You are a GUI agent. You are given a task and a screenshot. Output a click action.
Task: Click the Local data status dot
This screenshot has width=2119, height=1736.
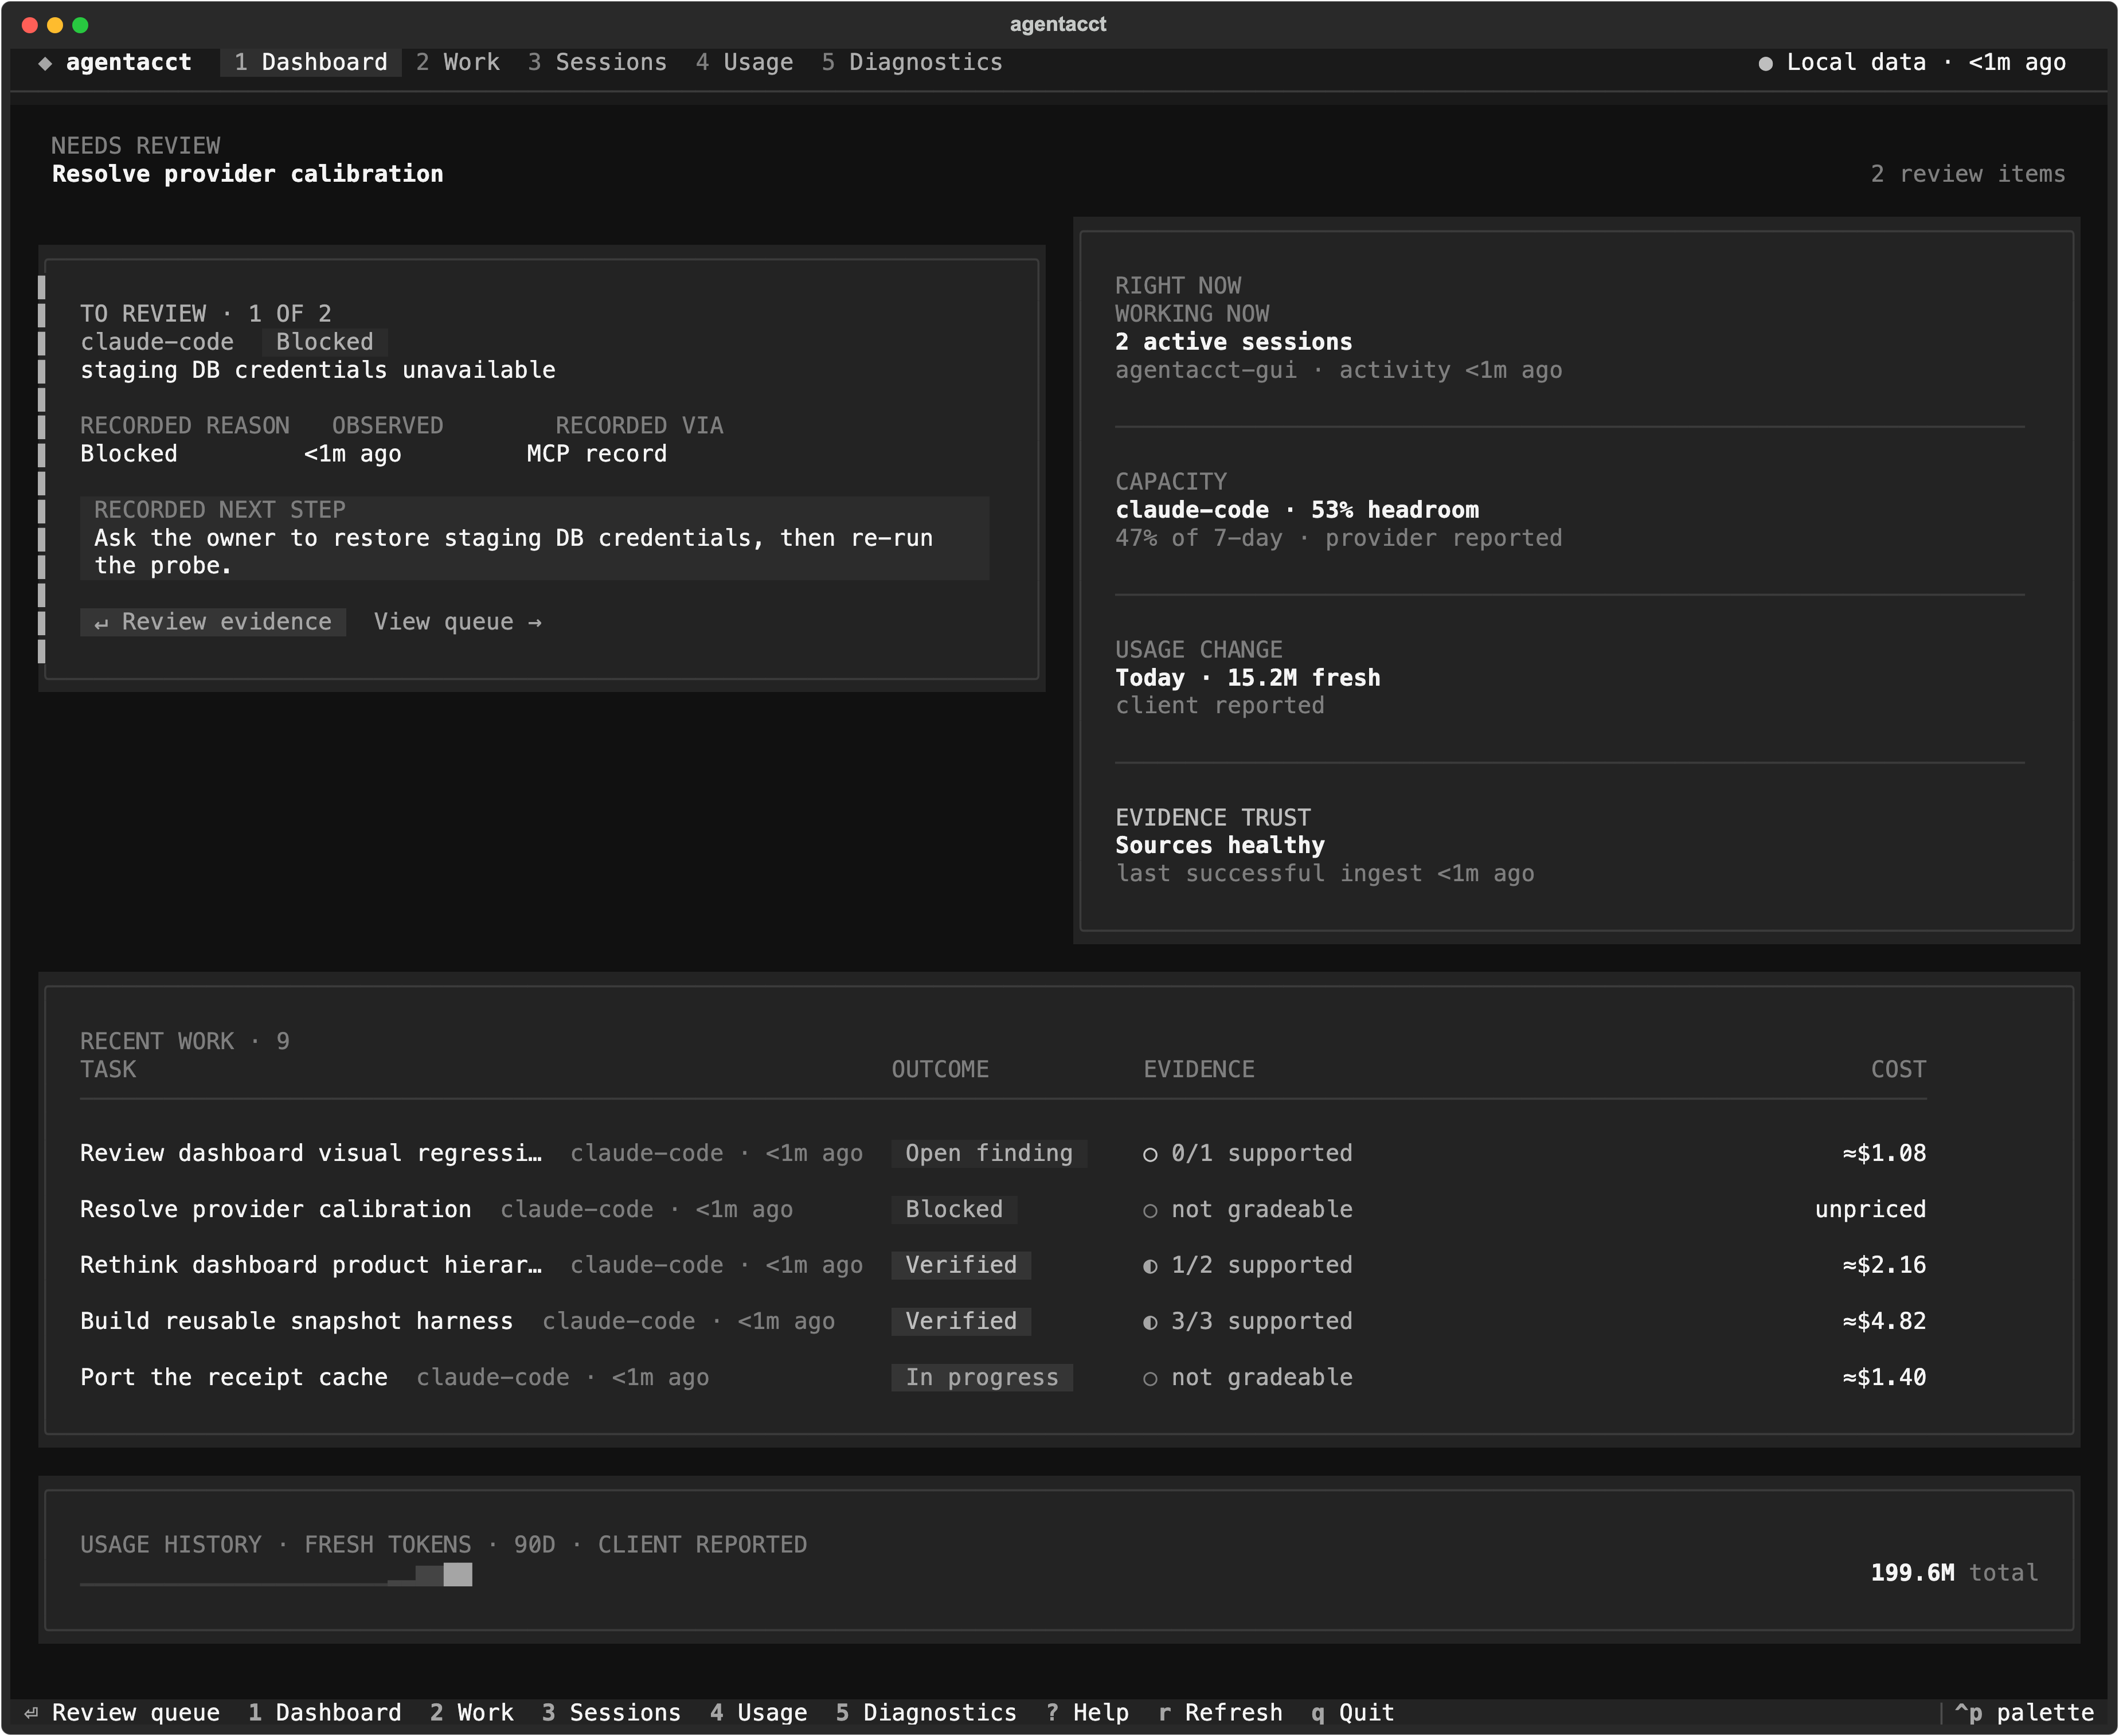tap(1765, 63)
